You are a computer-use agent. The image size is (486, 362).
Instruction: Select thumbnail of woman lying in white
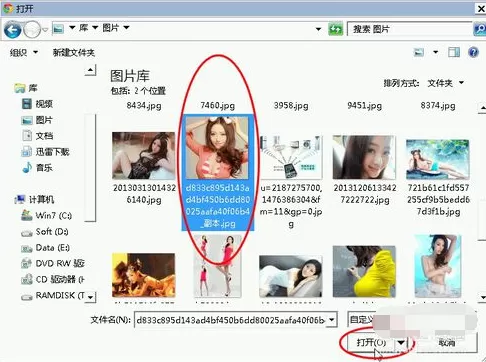(291, 276)
